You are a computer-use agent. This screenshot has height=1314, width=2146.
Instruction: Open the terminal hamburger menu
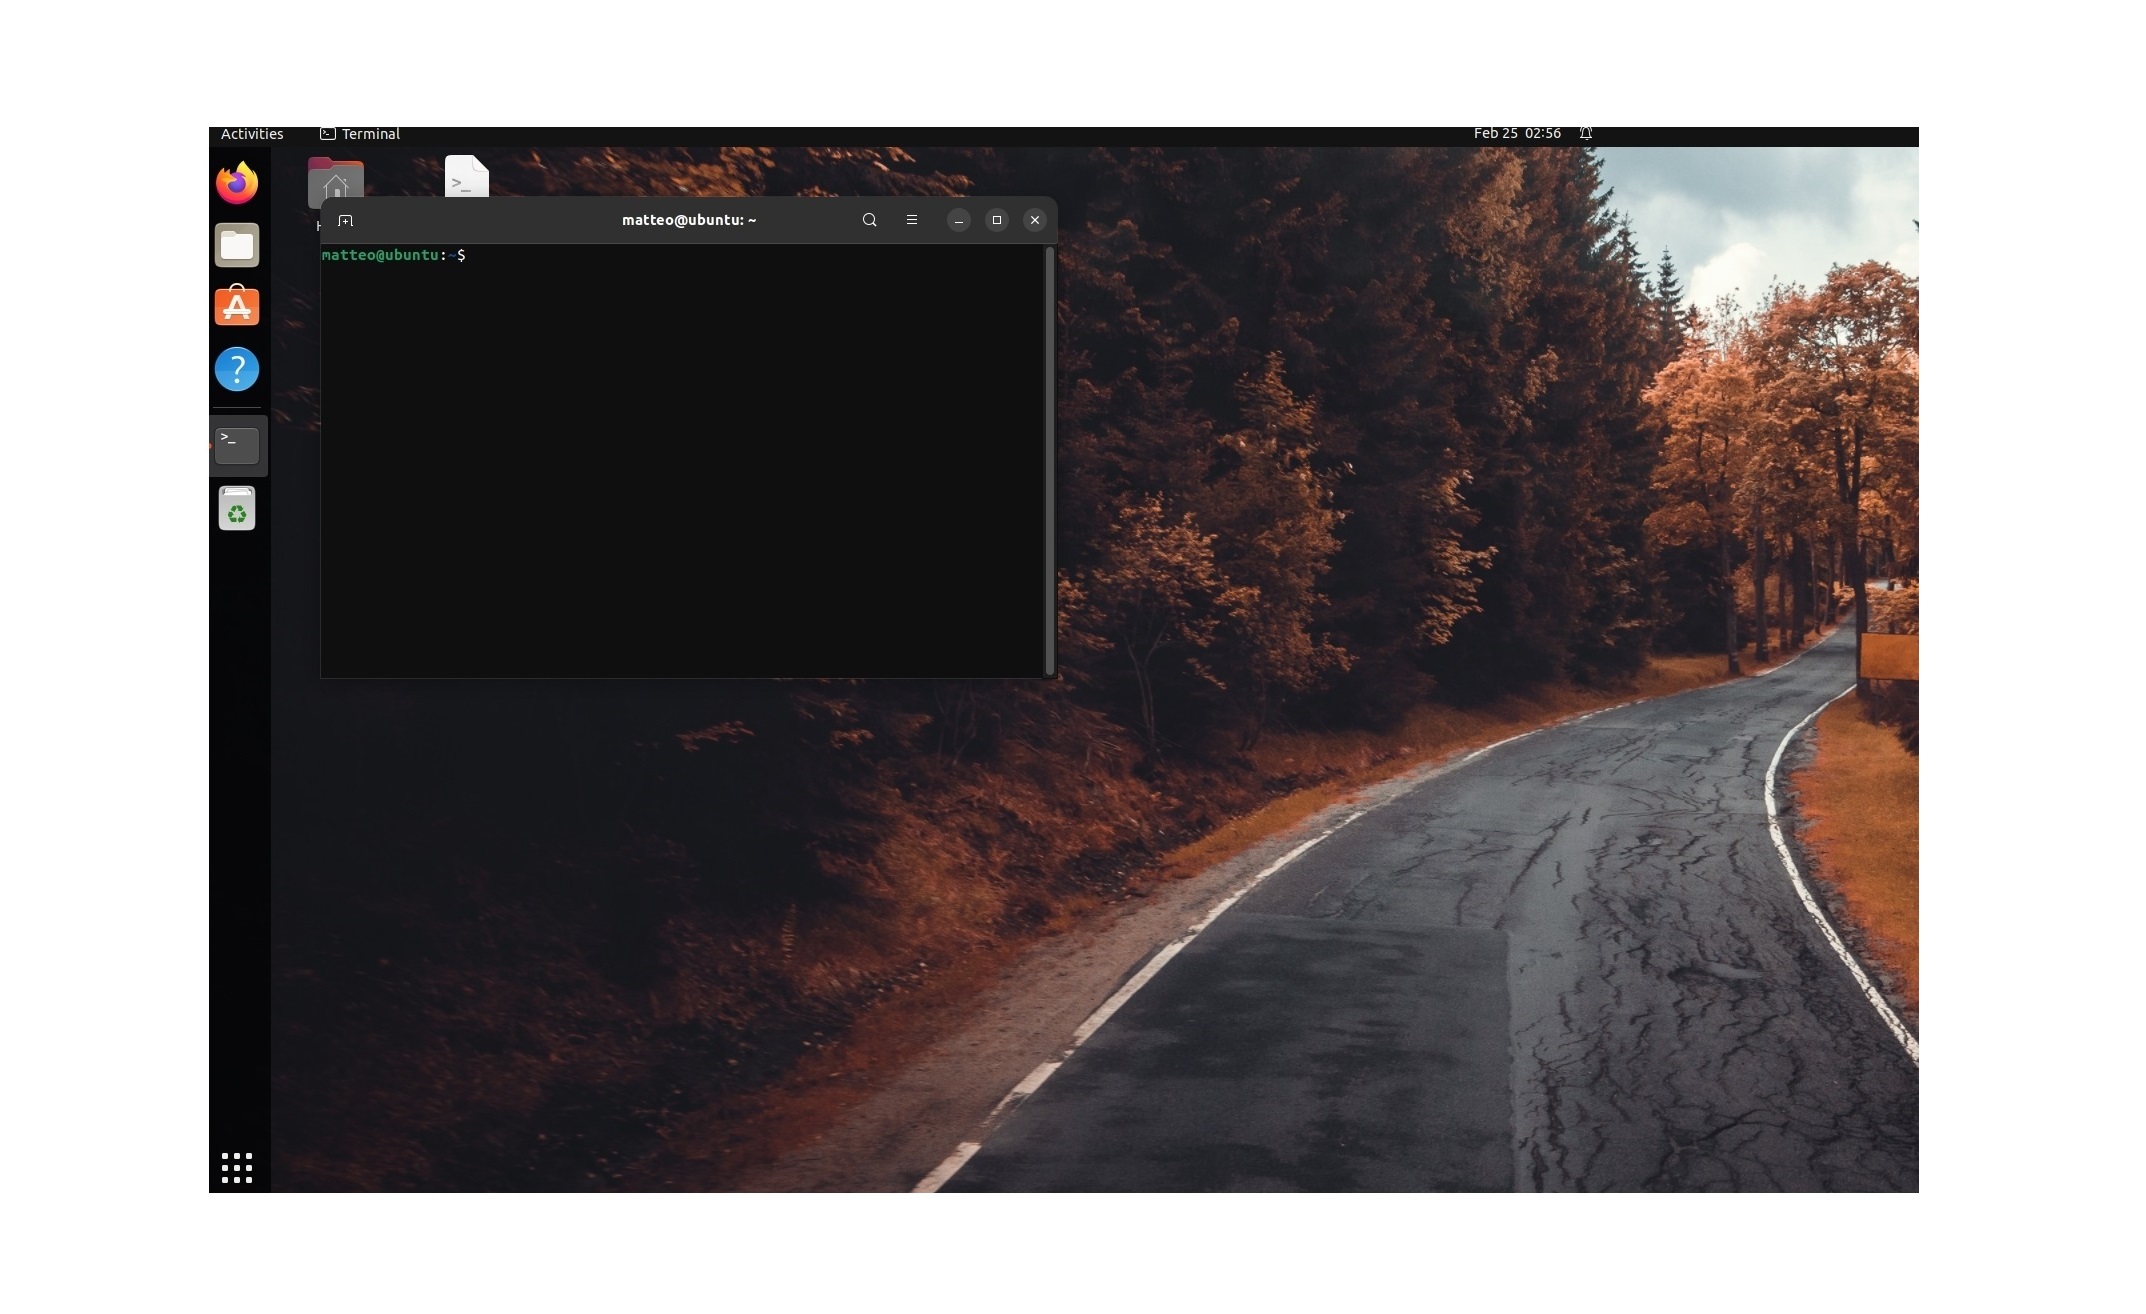point(911,220)
